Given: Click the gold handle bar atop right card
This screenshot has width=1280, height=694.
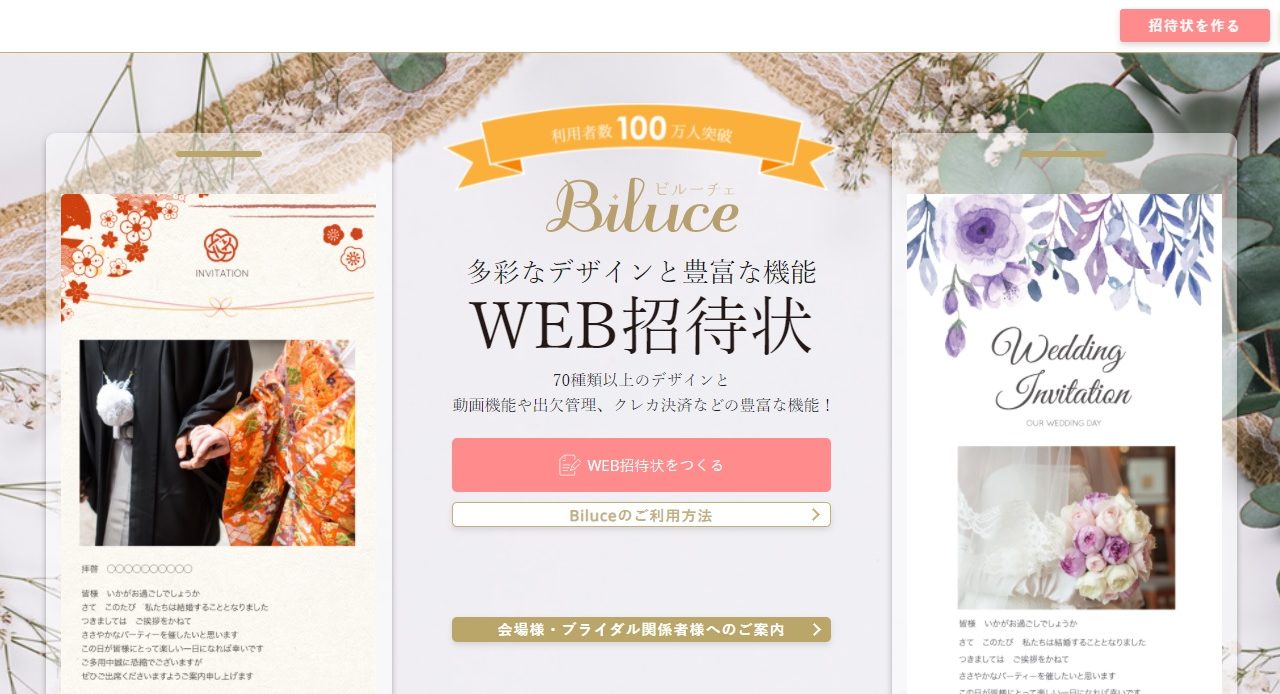Looking at the screenshot, I should (1064, 154).
